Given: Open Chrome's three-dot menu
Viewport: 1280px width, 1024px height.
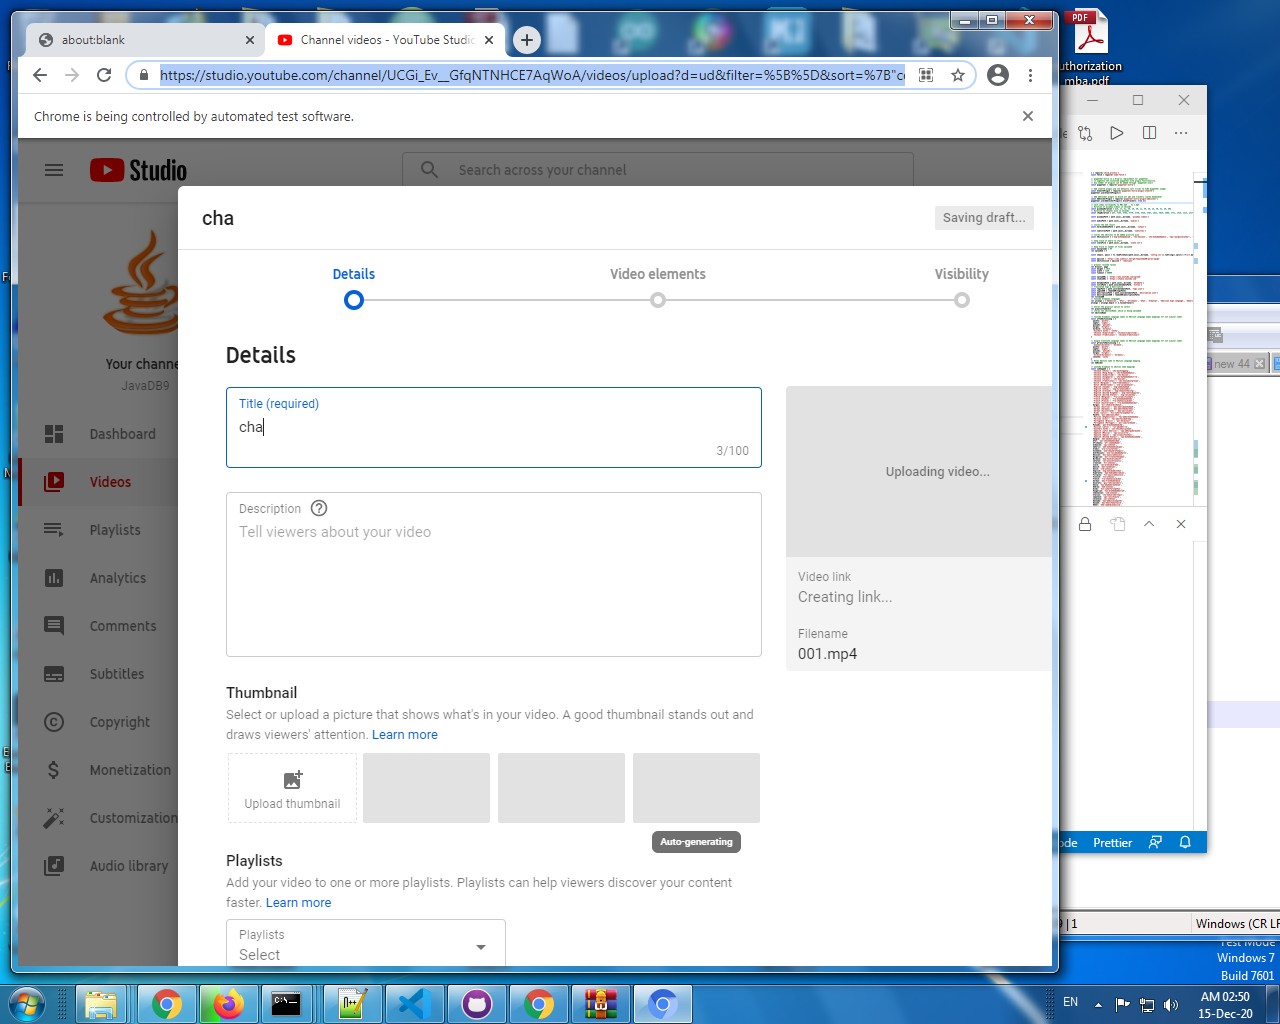Looking at the screenshot, I should (1031, 75).
